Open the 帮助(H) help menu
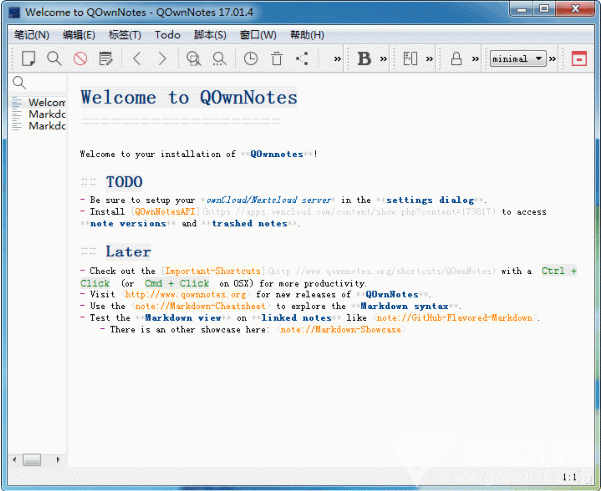 (x=306, y=35)
